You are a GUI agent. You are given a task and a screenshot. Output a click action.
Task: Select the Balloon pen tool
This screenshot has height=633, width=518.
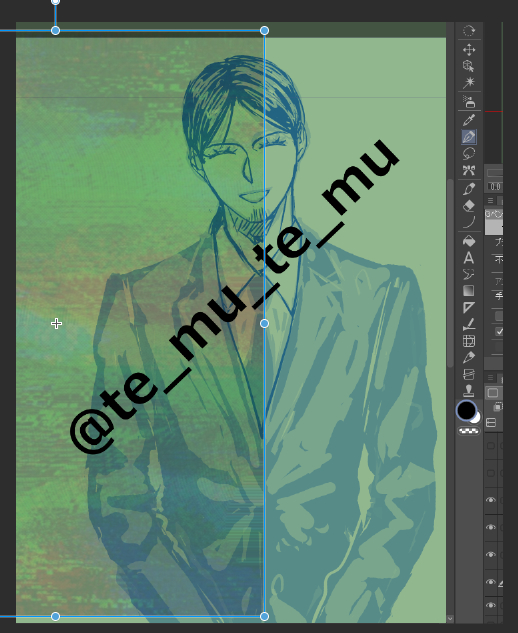[469, 275]
